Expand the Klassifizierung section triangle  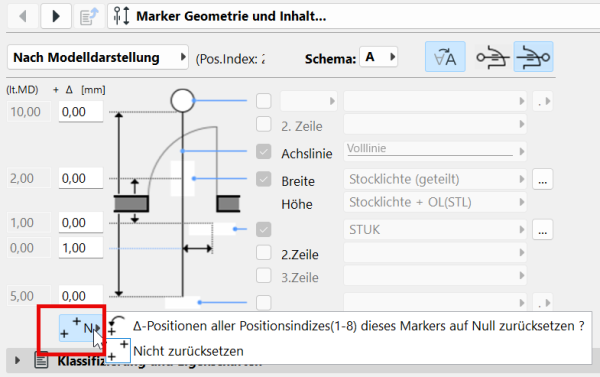17,360
